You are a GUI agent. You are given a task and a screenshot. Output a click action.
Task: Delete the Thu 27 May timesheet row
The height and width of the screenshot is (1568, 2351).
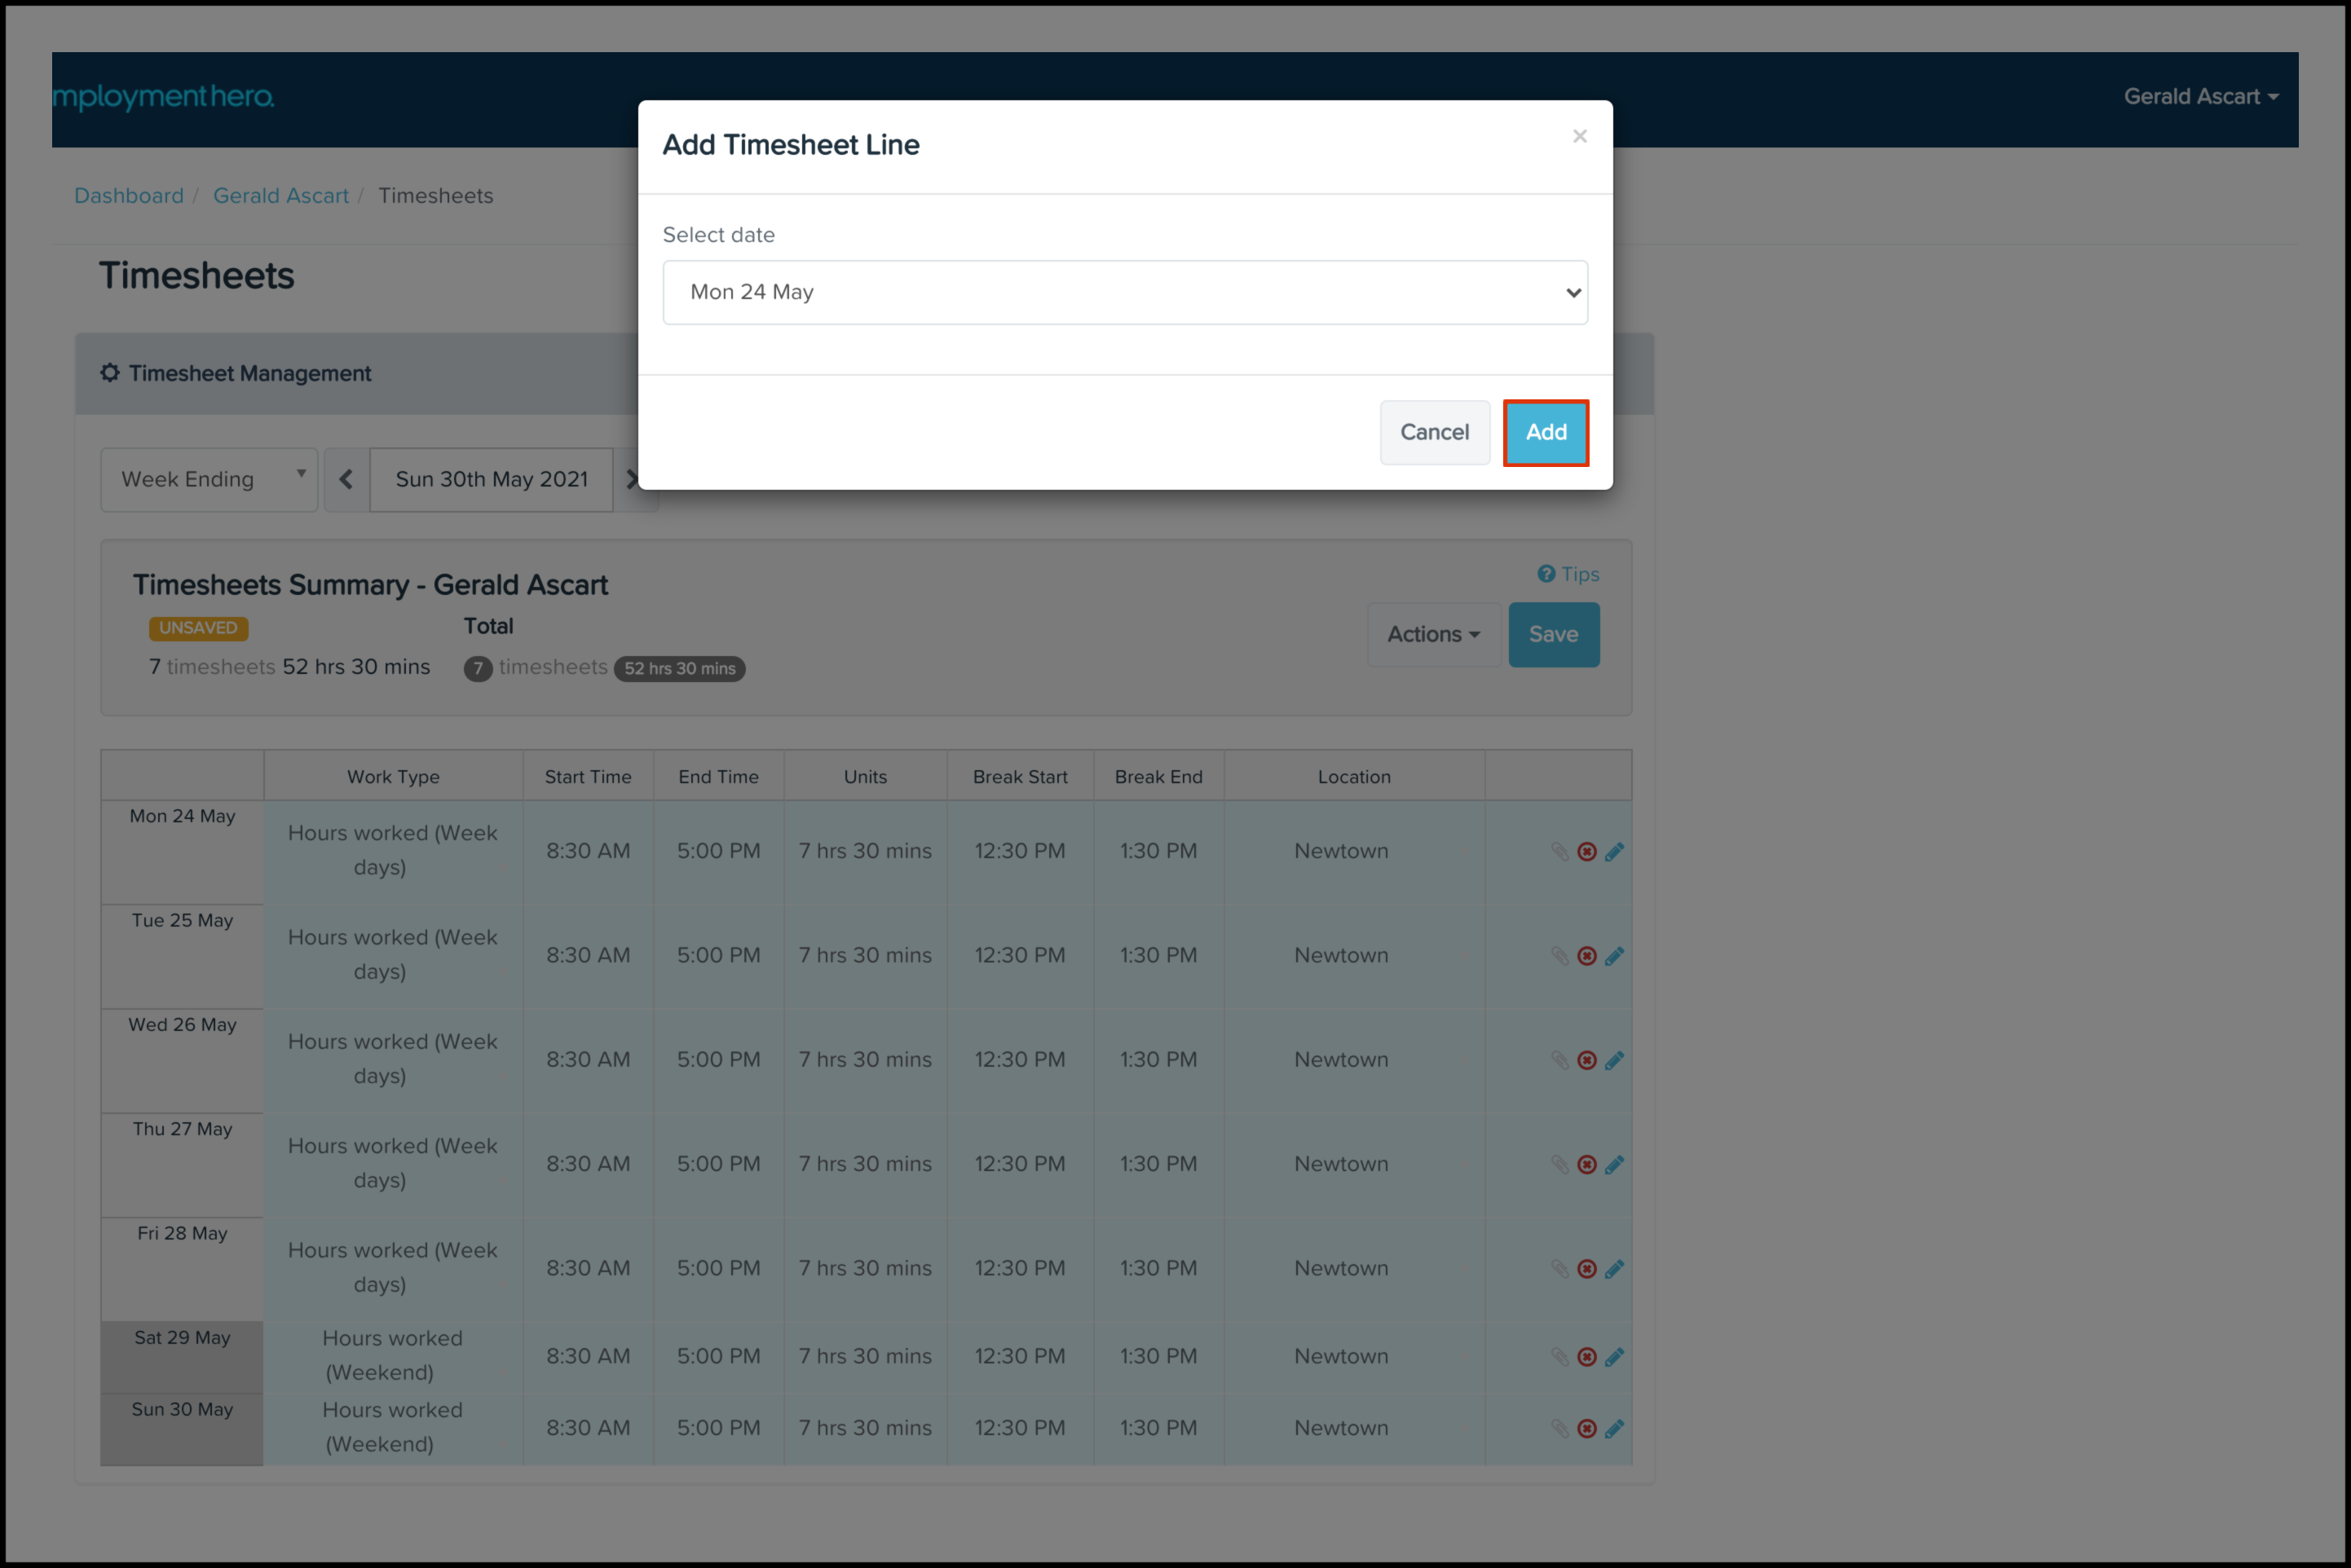(x=1586, y=1164)
